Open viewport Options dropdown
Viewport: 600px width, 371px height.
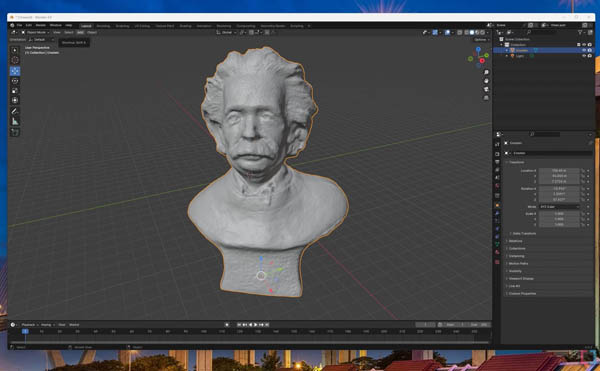point(481,40)
